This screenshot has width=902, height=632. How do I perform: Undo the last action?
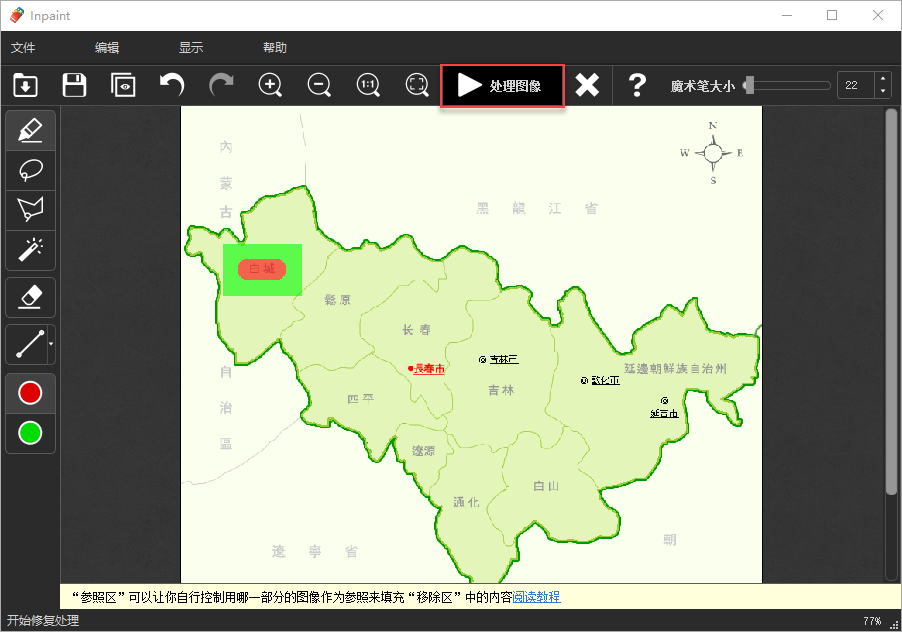(x=172, y=85)
